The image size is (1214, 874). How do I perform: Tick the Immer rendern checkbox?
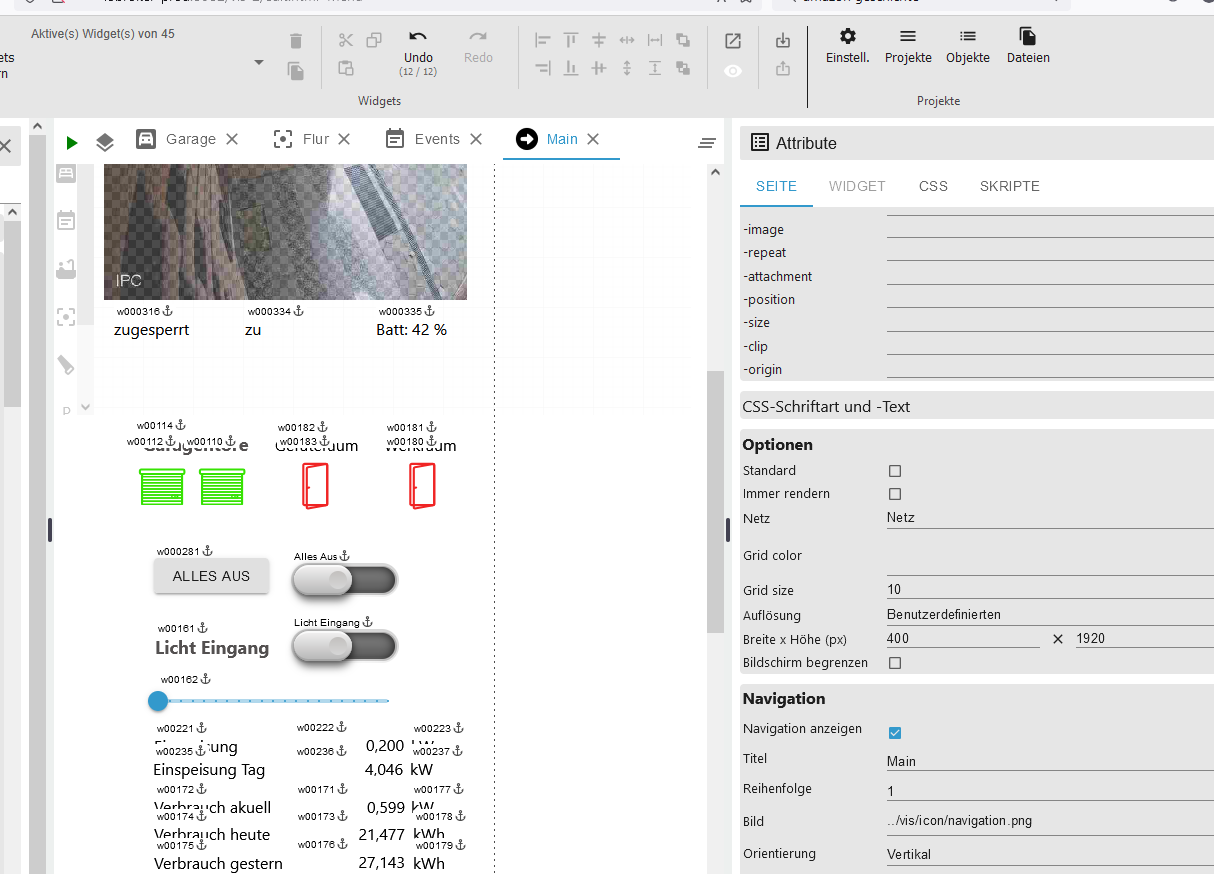point(895,494)
